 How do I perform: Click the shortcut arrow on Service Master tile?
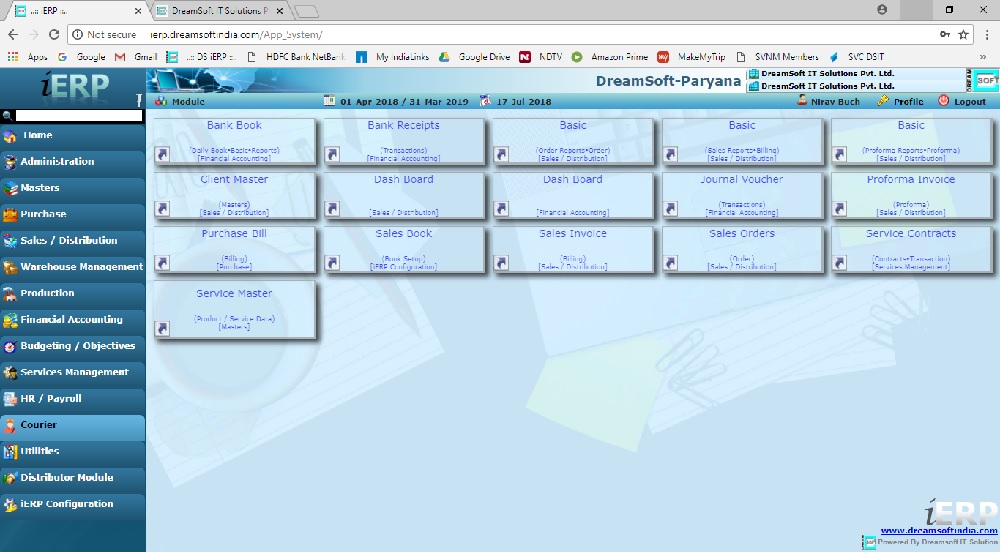click(163, 328)
